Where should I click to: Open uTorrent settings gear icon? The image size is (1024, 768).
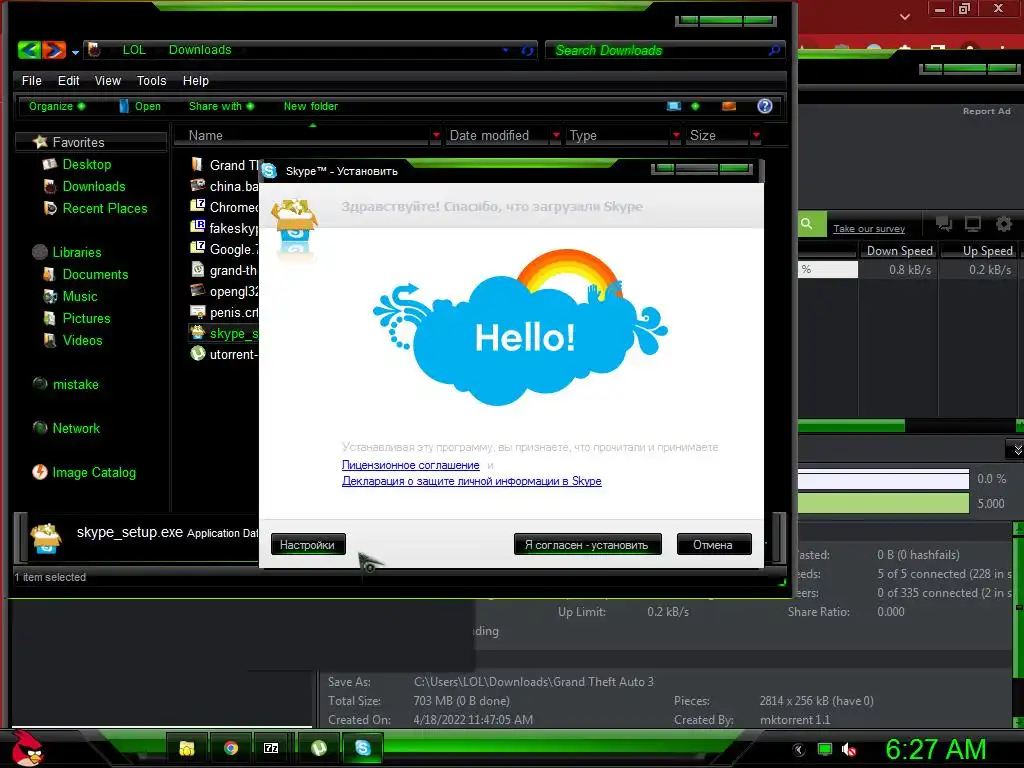click(x=1004, y=224)
